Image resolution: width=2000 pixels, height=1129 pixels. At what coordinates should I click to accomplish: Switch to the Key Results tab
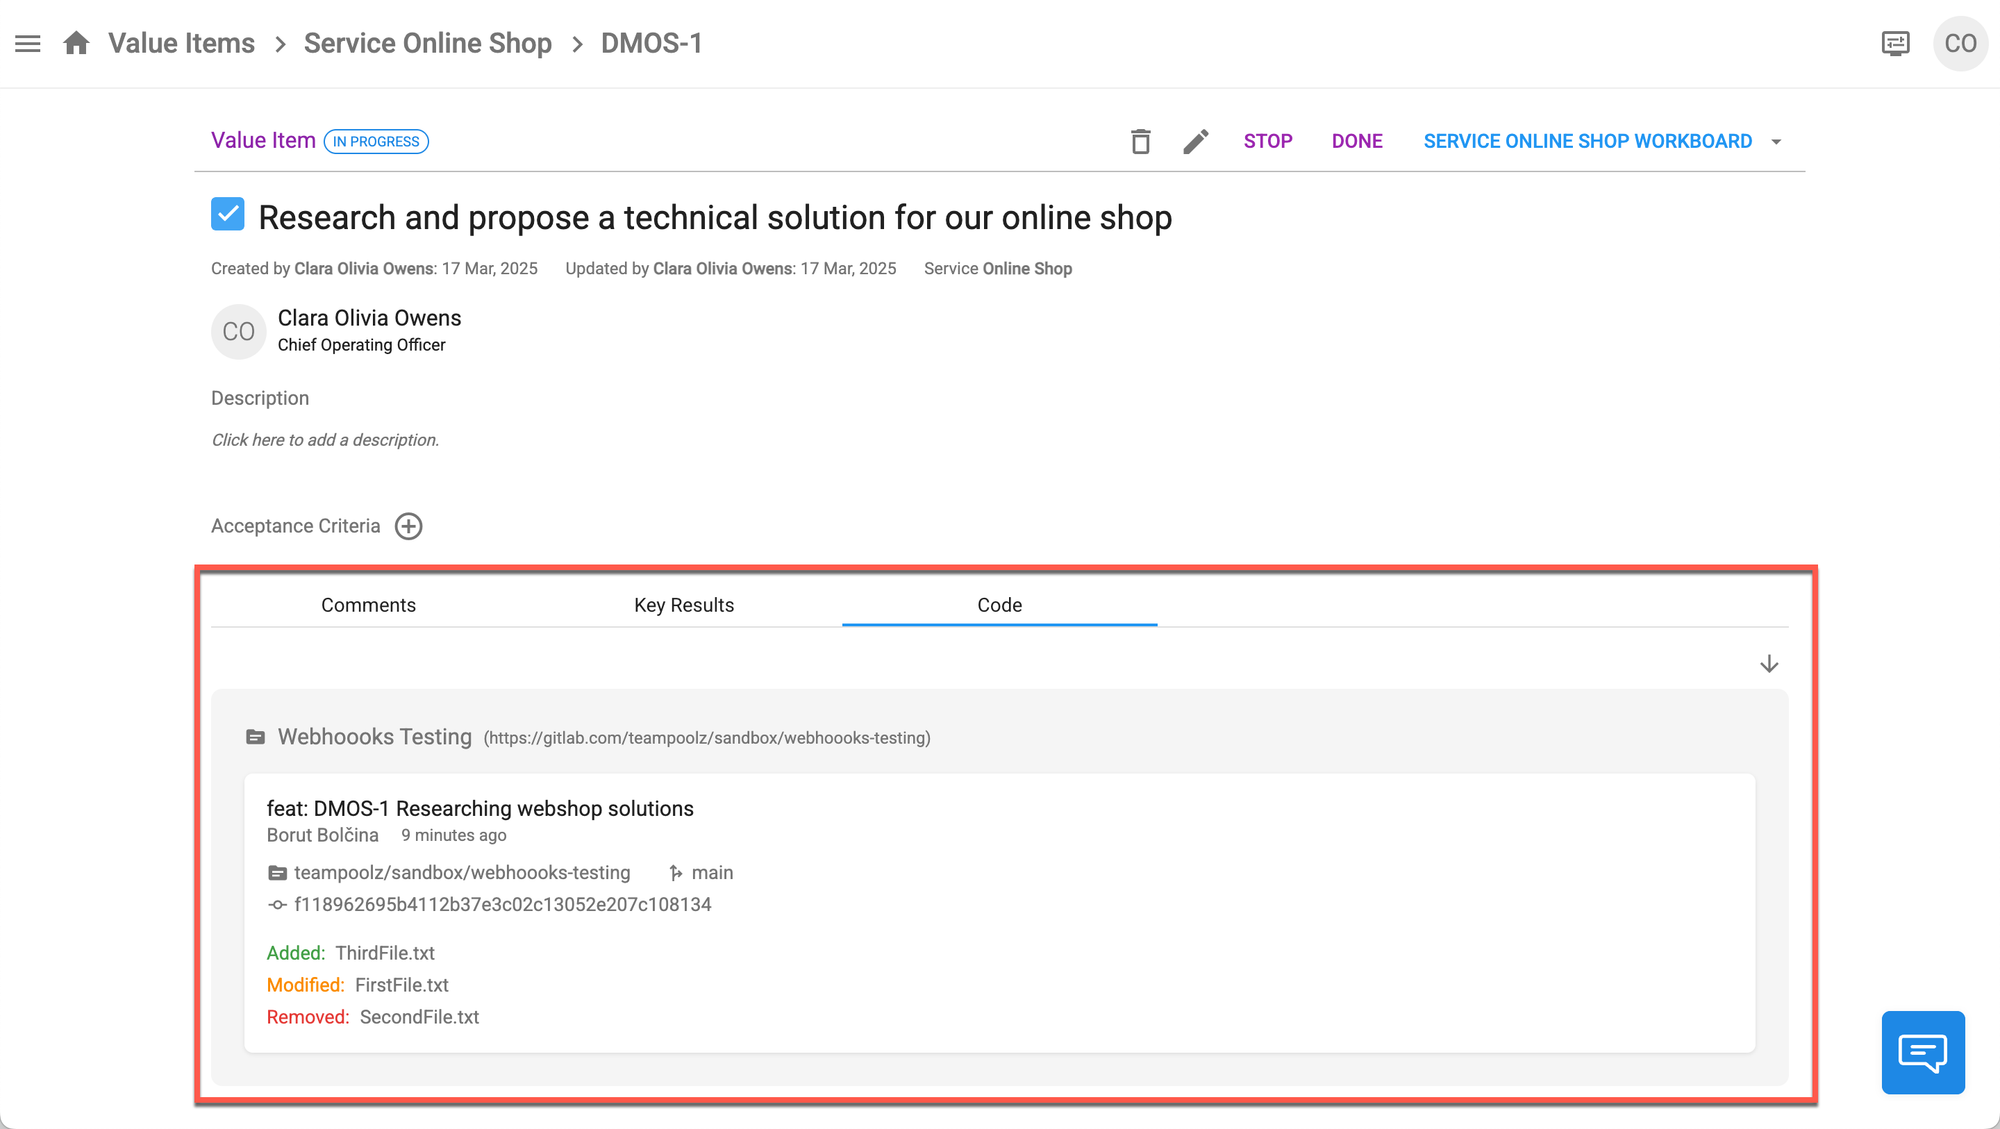pos(684,605)
